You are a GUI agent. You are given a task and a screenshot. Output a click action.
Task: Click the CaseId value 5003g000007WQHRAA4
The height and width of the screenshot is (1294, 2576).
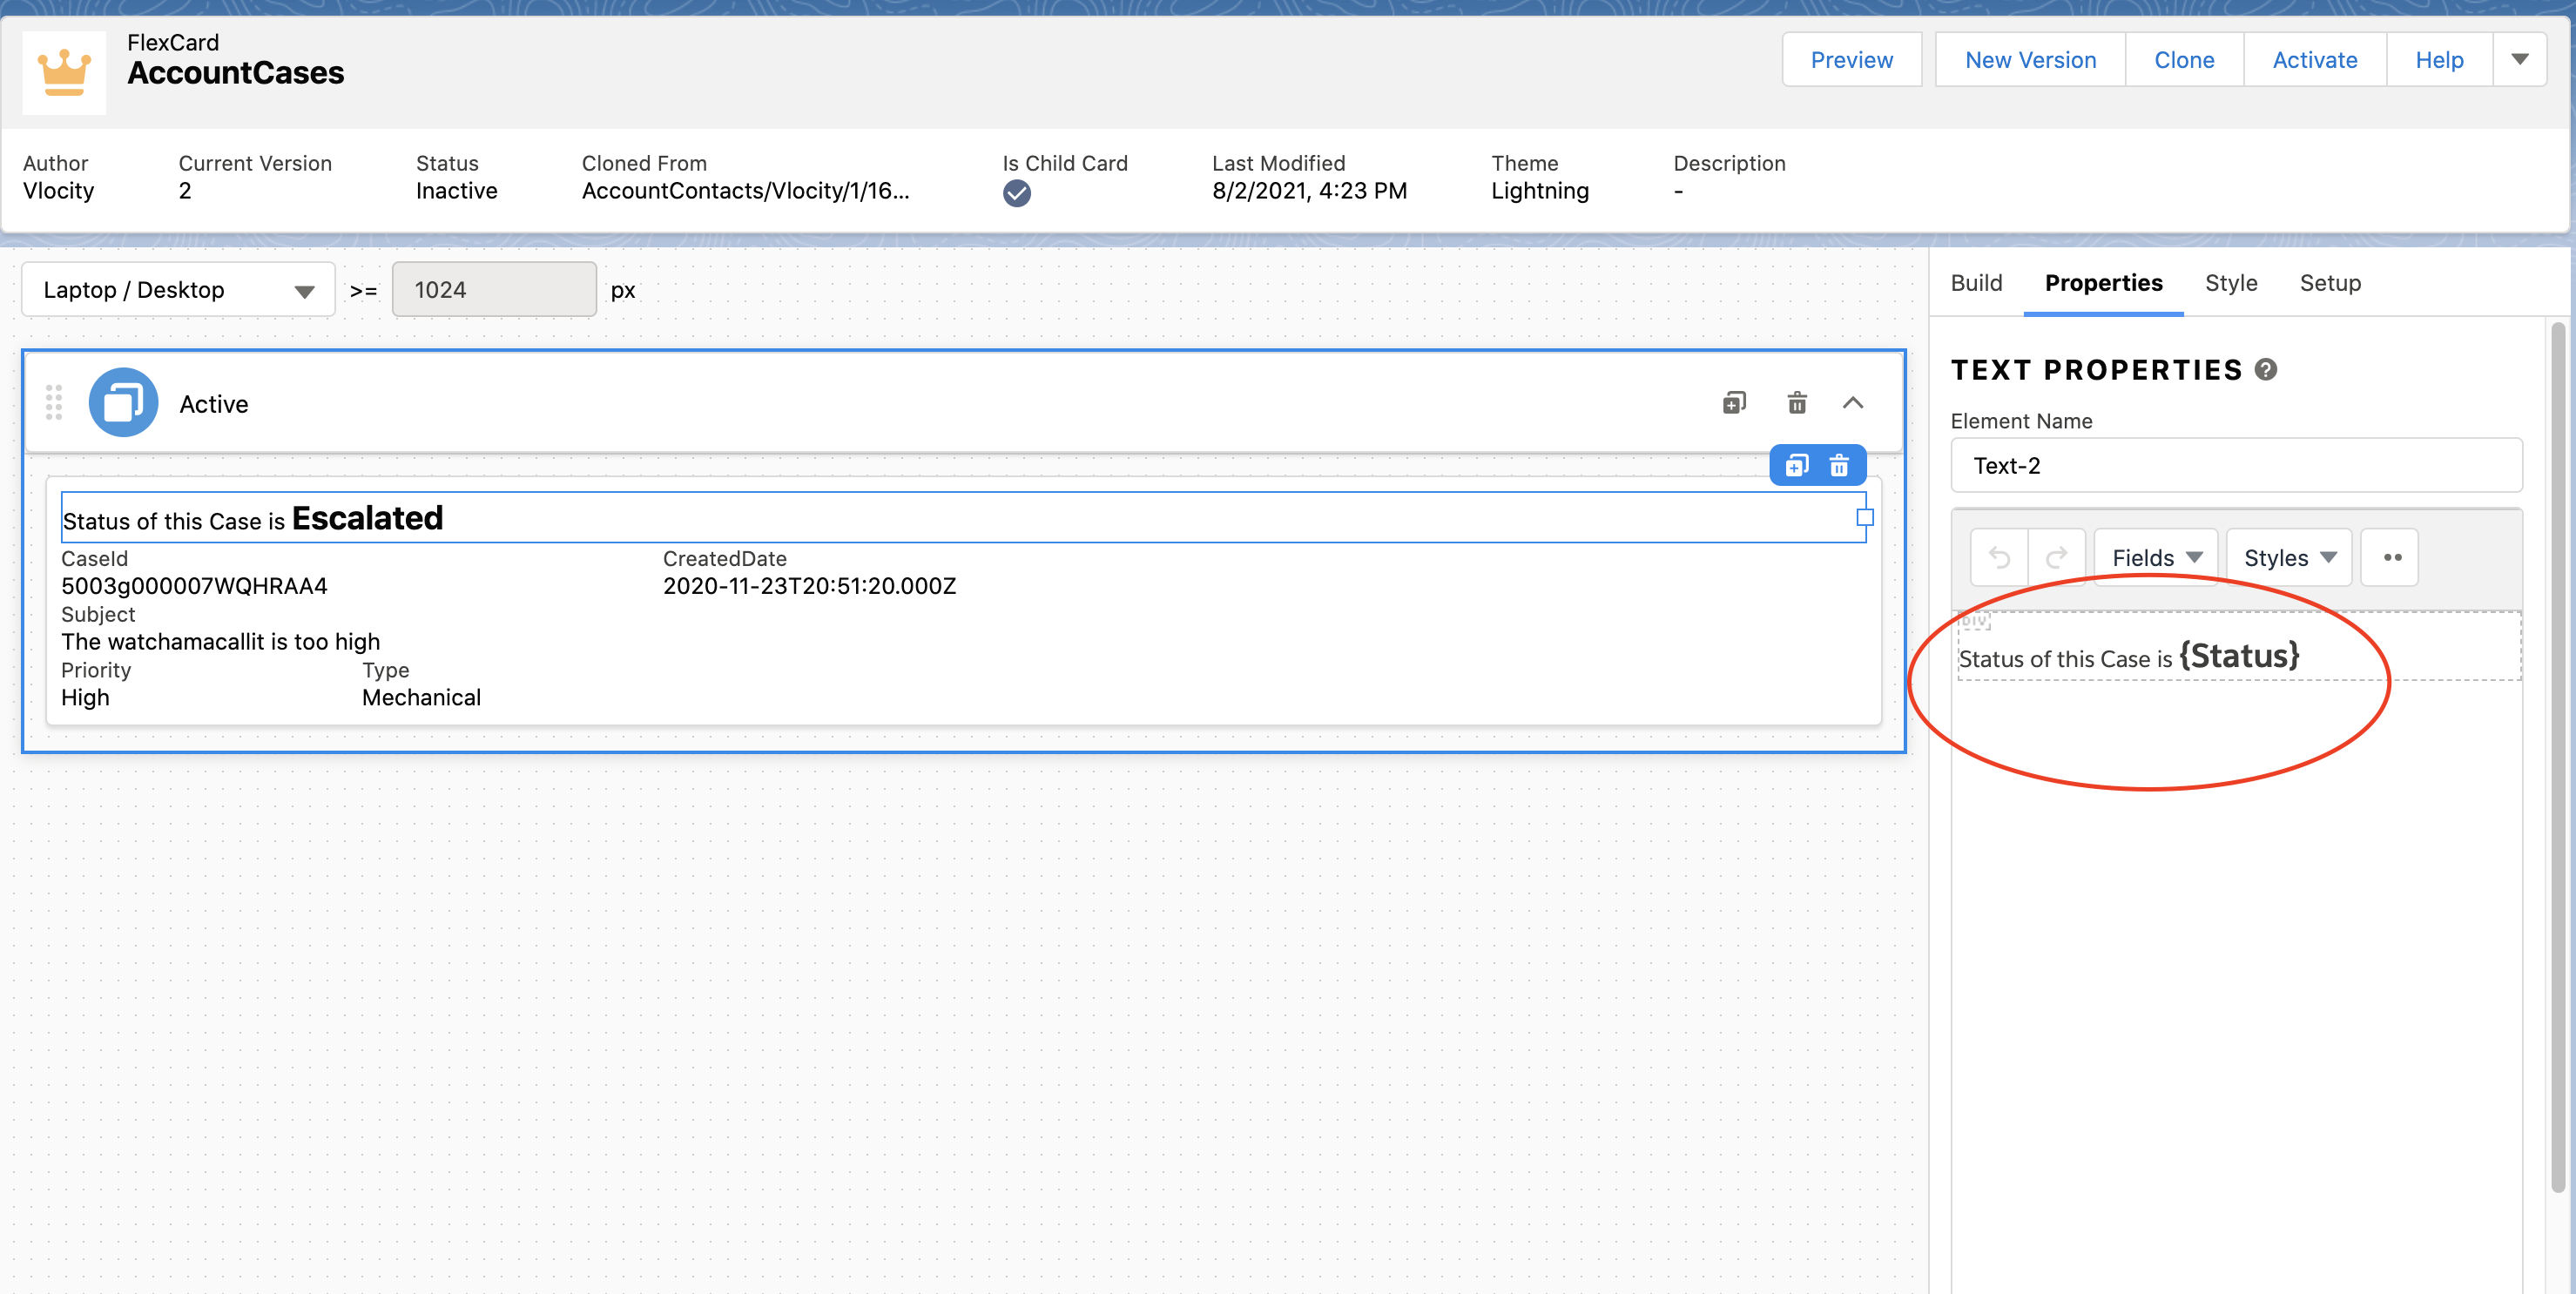[x=194, y=586]
